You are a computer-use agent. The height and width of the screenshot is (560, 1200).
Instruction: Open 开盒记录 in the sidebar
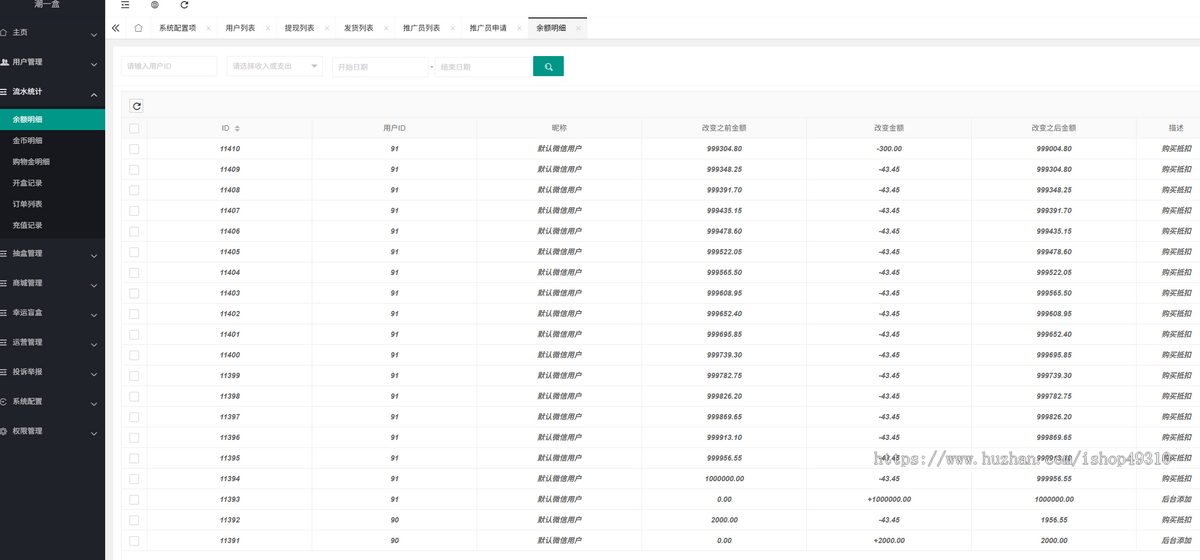click(52, 183)
